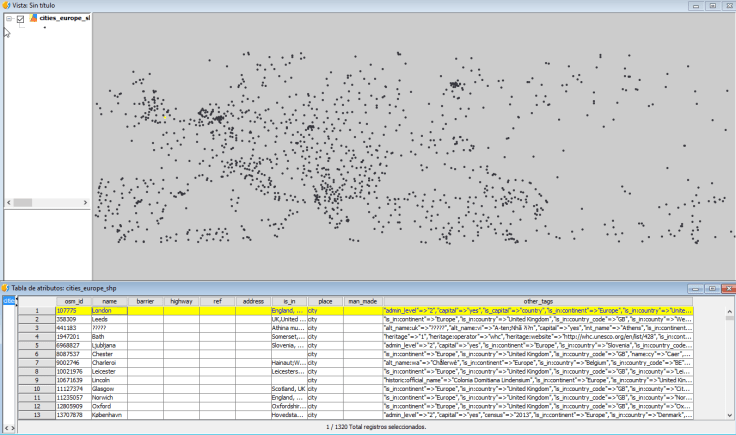
Task: Click the point symbol under the layer
Action: click(x=44, y=29)
